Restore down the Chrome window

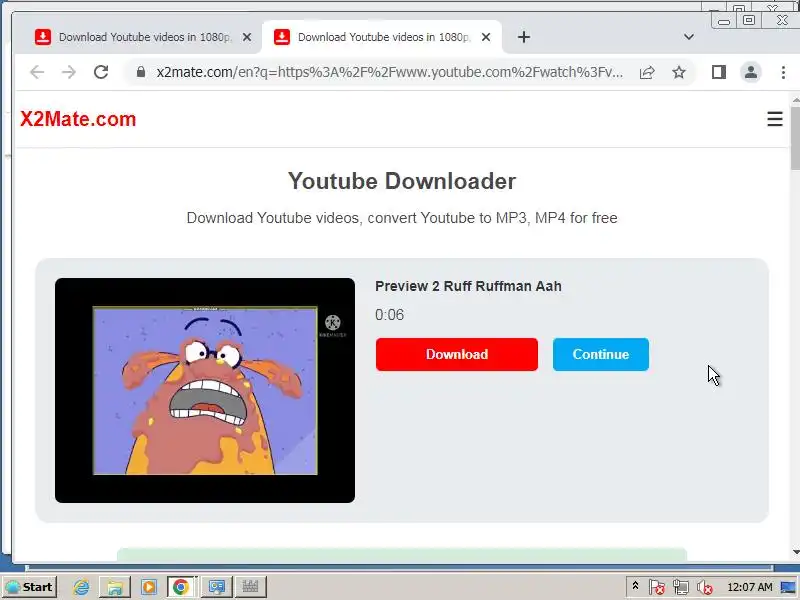749,20
